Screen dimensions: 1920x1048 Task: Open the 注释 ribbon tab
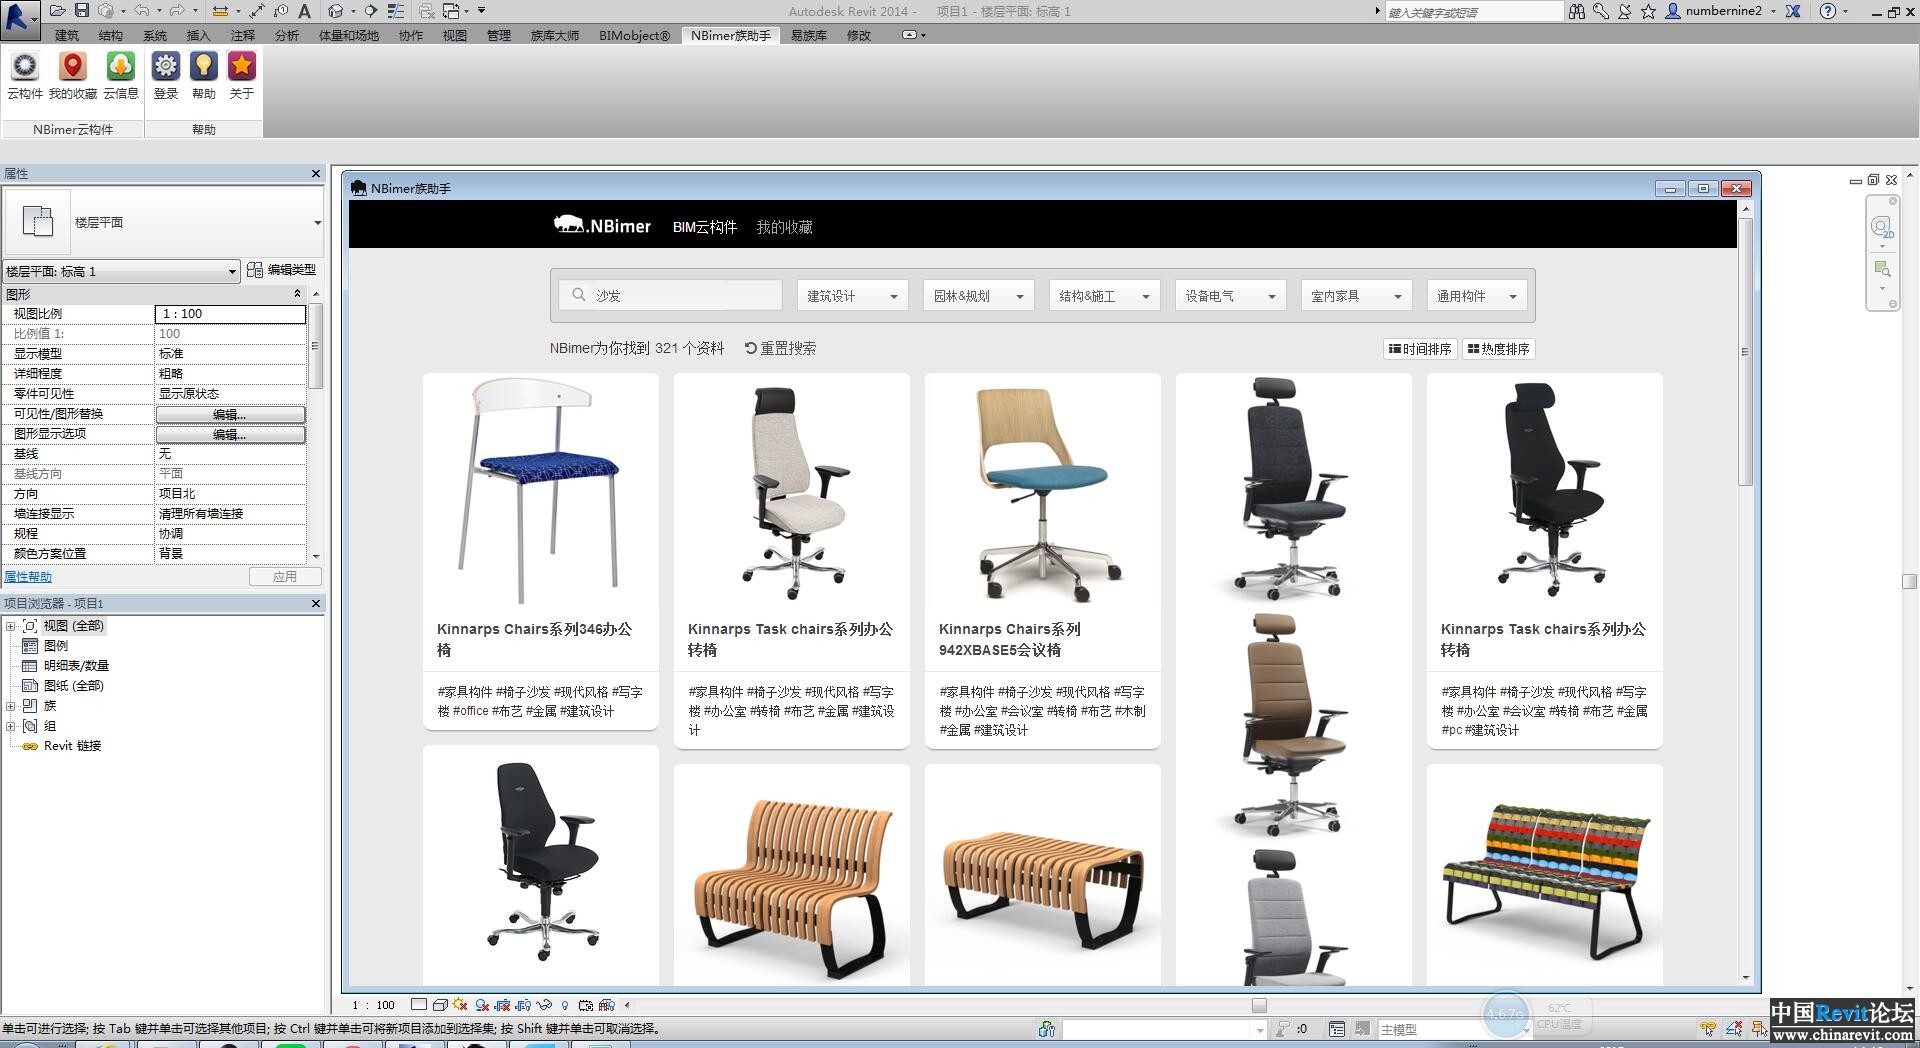243,35
